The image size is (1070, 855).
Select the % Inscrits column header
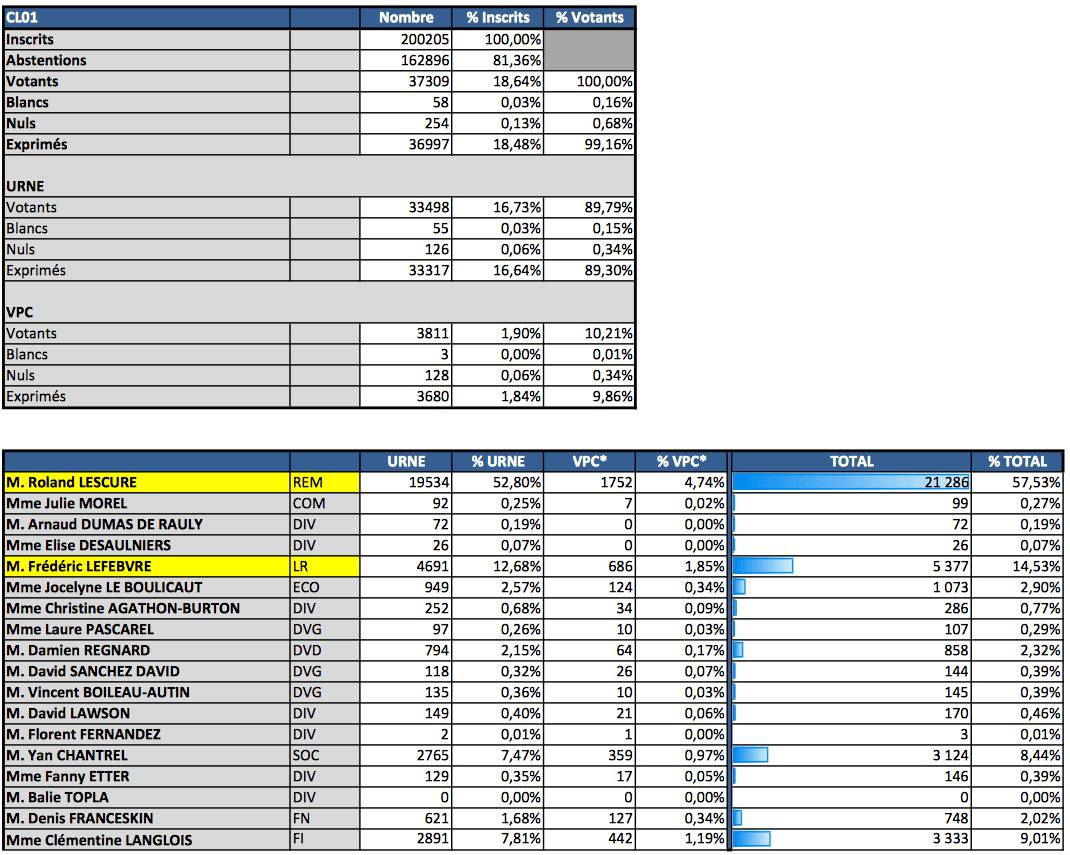tap(498, 17)
